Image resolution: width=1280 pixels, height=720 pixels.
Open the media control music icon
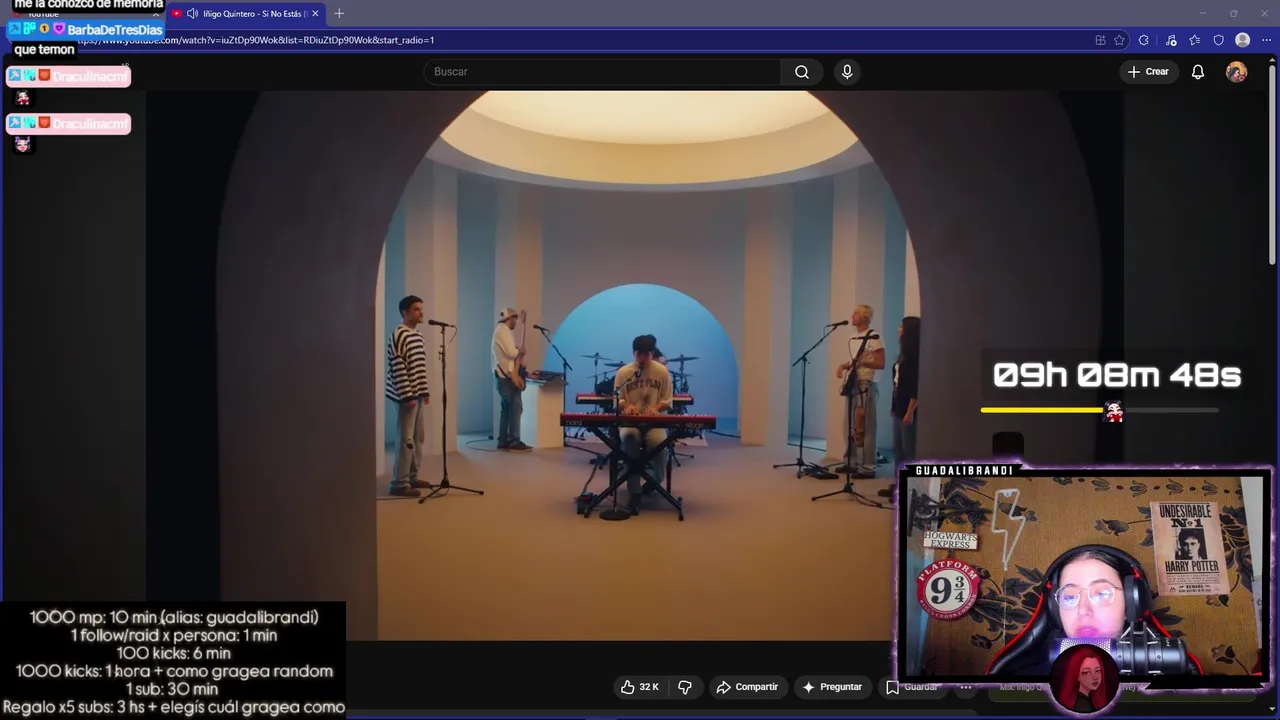pyautogui.click(x=1171, y=40)
